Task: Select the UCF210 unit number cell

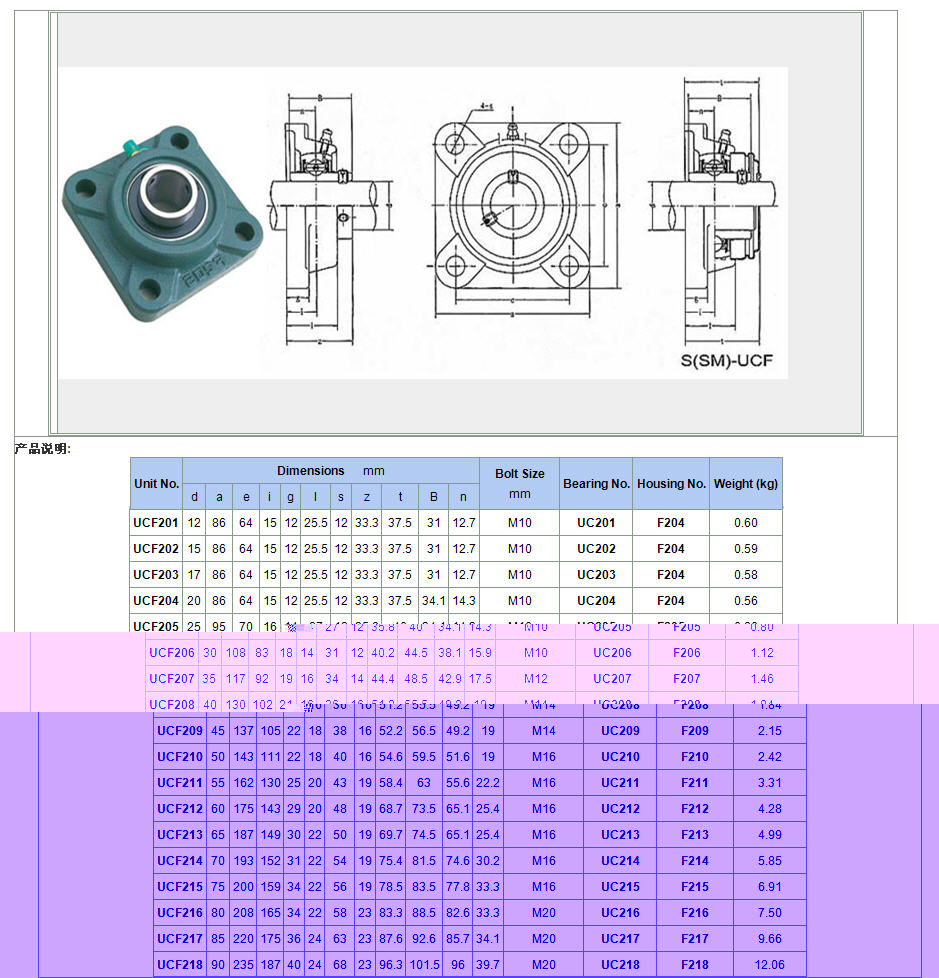Action: pos(180,757)
